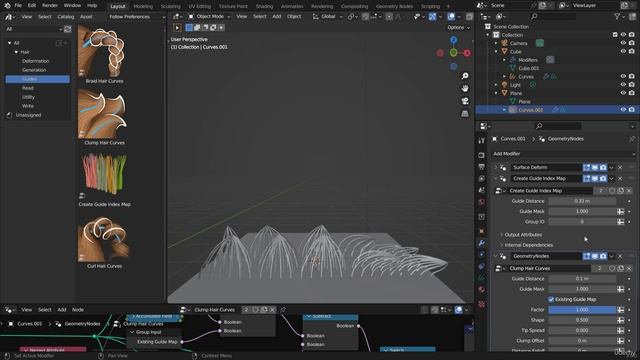640x360 pixels.
Task: Open the viewport Add menu
Action: point(277,17)
